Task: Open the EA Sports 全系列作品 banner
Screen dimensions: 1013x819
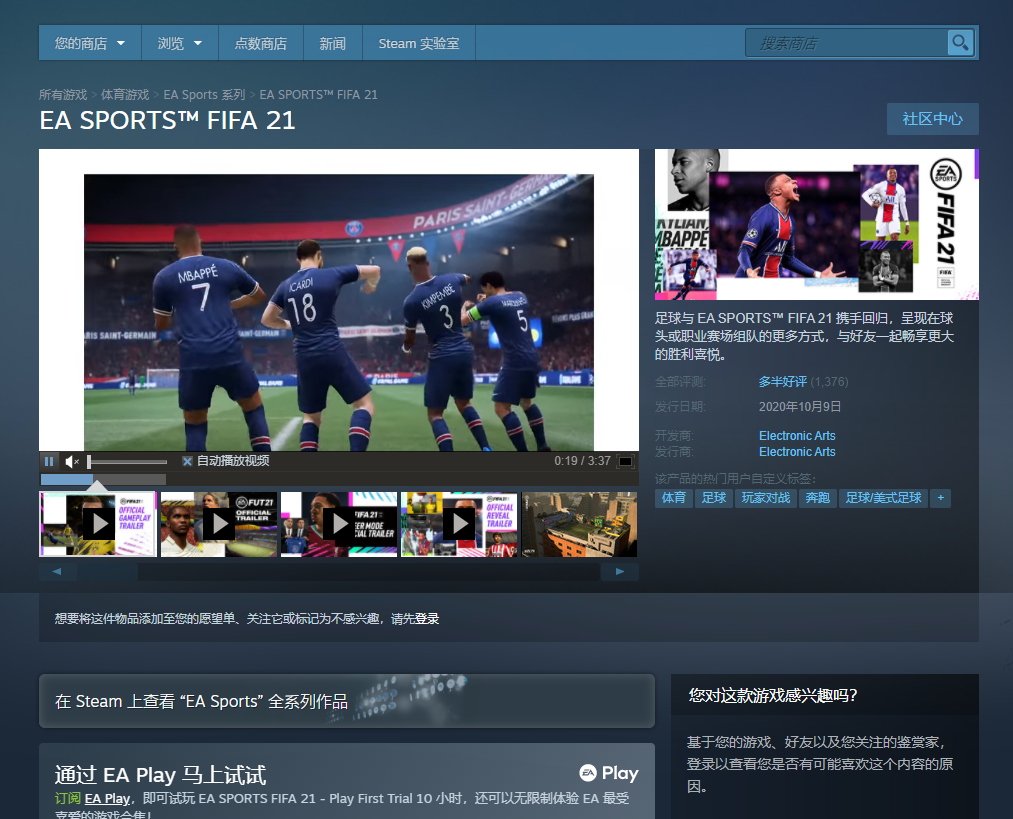Action: click(x=347, y=701)
